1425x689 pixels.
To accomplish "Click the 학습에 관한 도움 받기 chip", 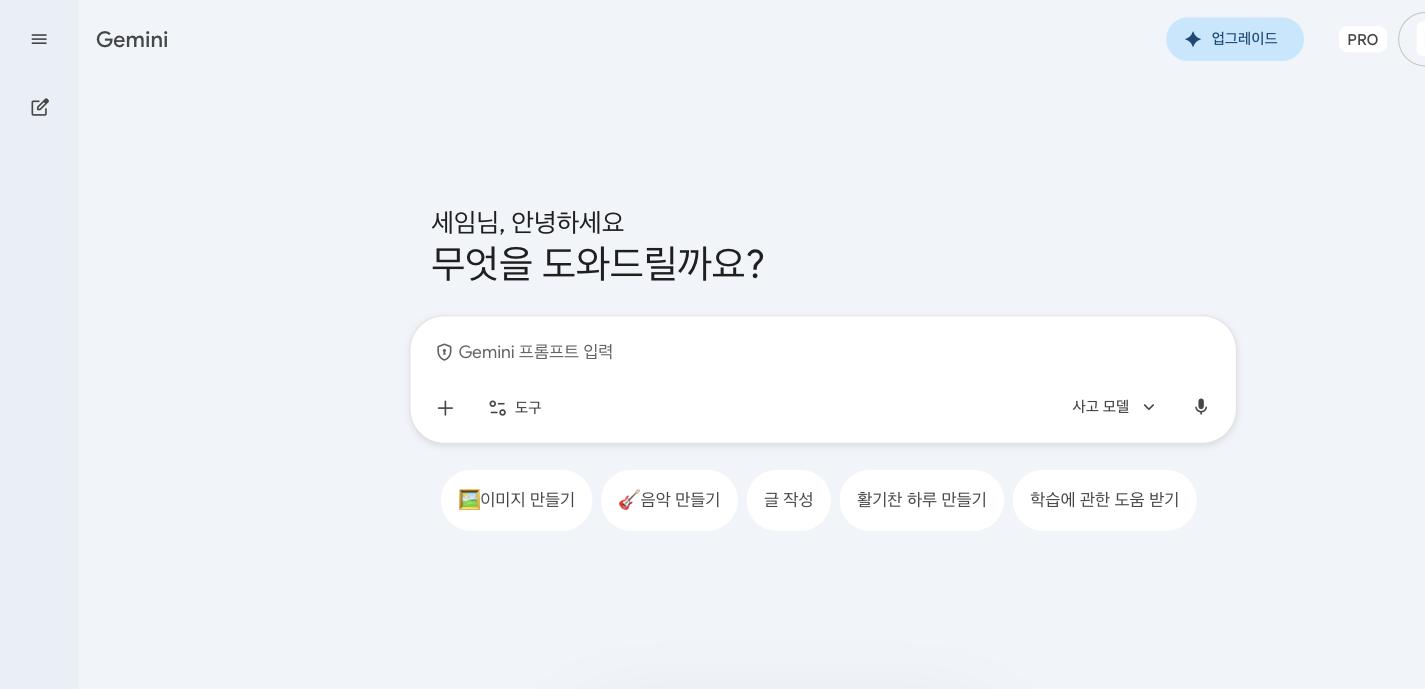I will tap(1104, 500).
